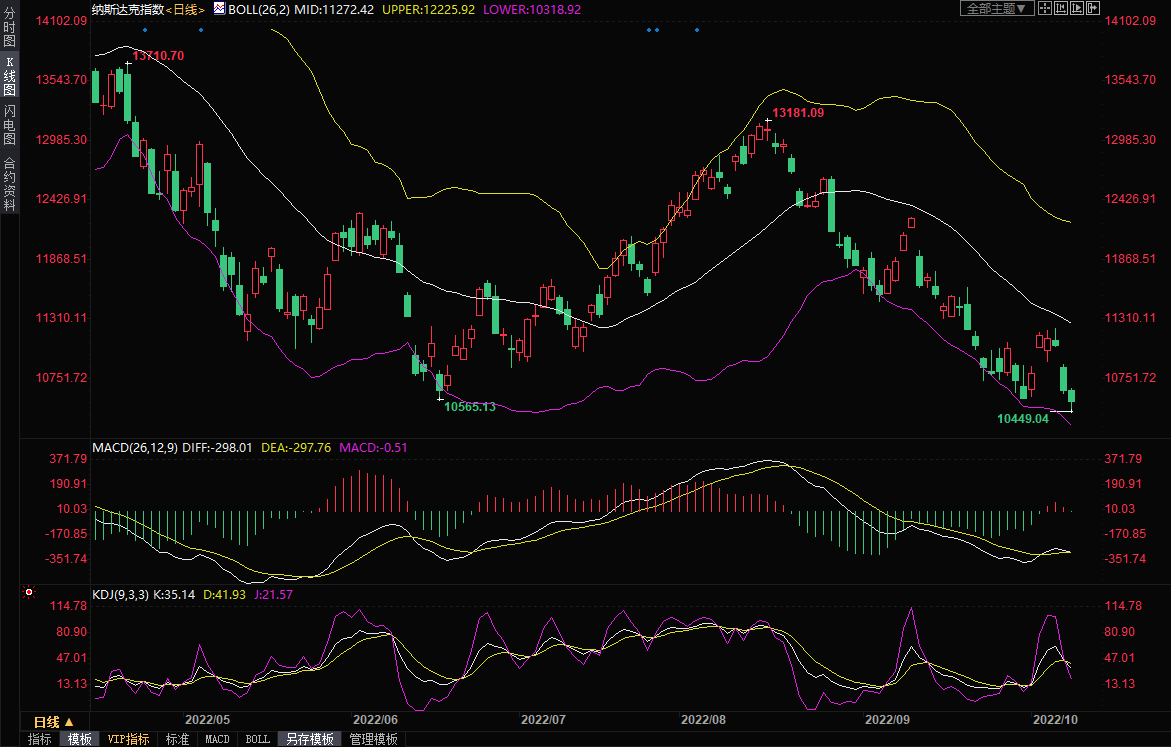This screenshot has width=1171, height=747.
Task: Click the 管理模板 button
Action: [373, 740]
